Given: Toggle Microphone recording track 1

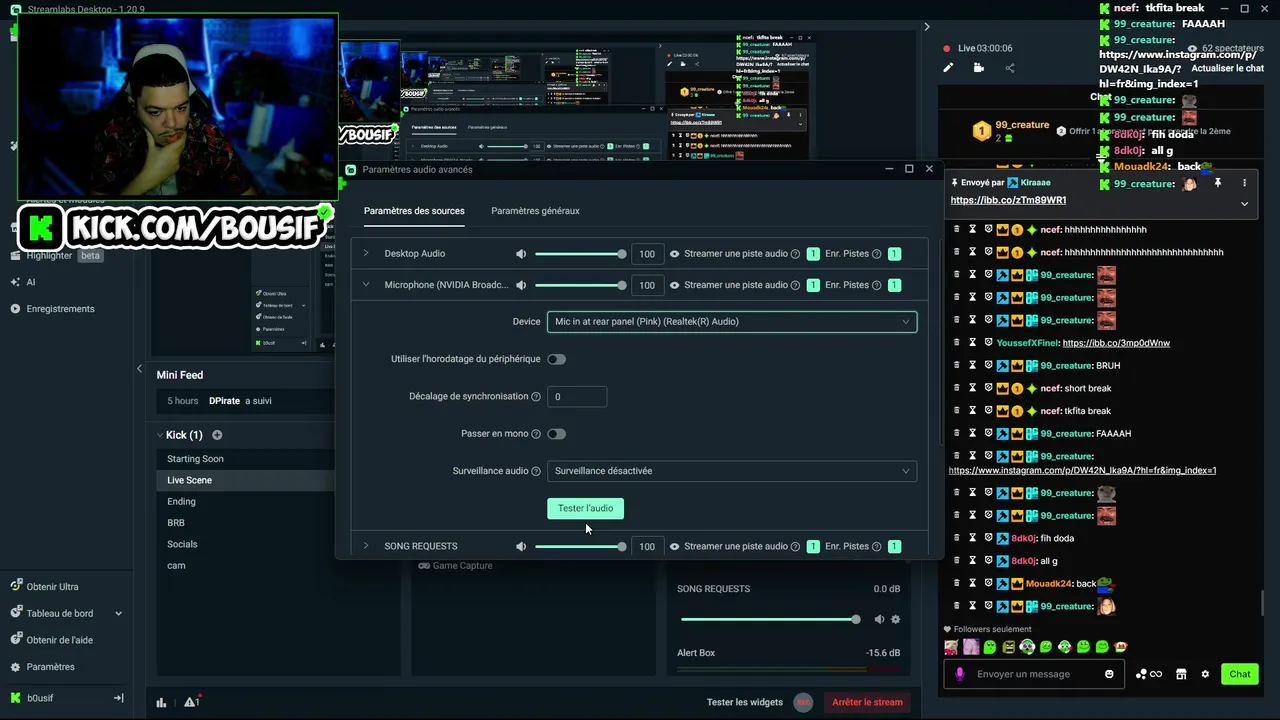Looking at the screenshot, I should (x=894, y=285).
